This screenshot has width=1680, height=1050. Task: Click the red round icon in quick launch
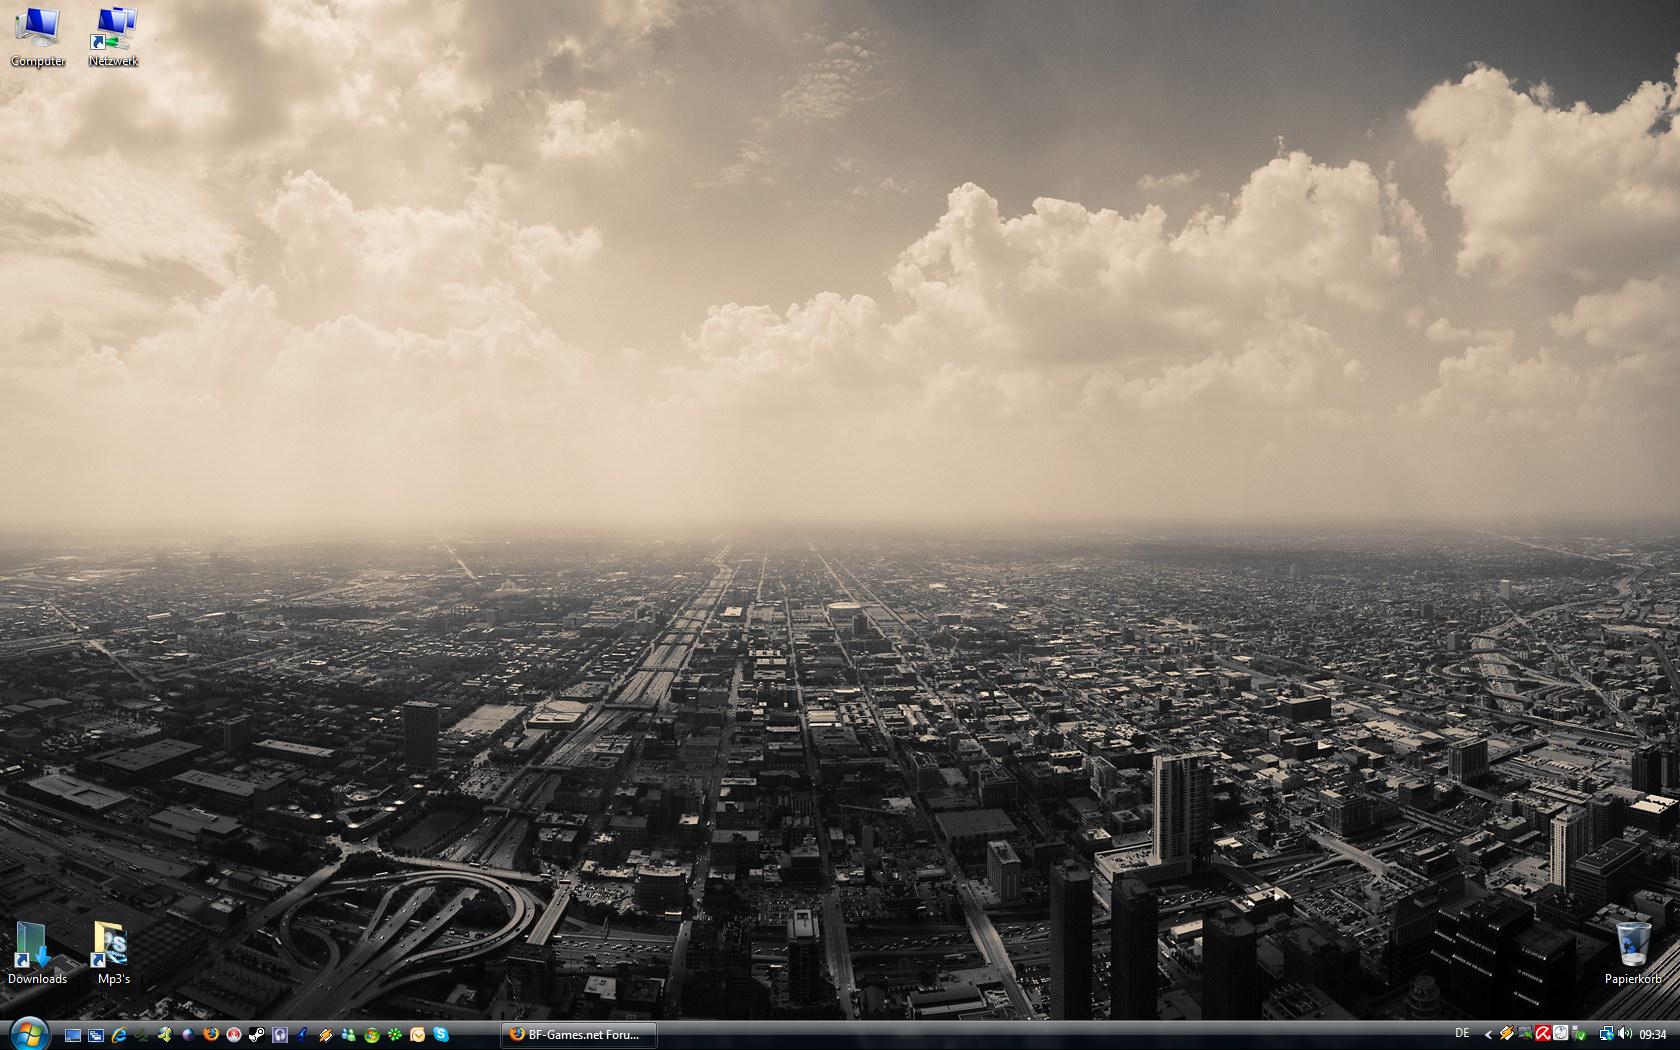coord(234,1035)
